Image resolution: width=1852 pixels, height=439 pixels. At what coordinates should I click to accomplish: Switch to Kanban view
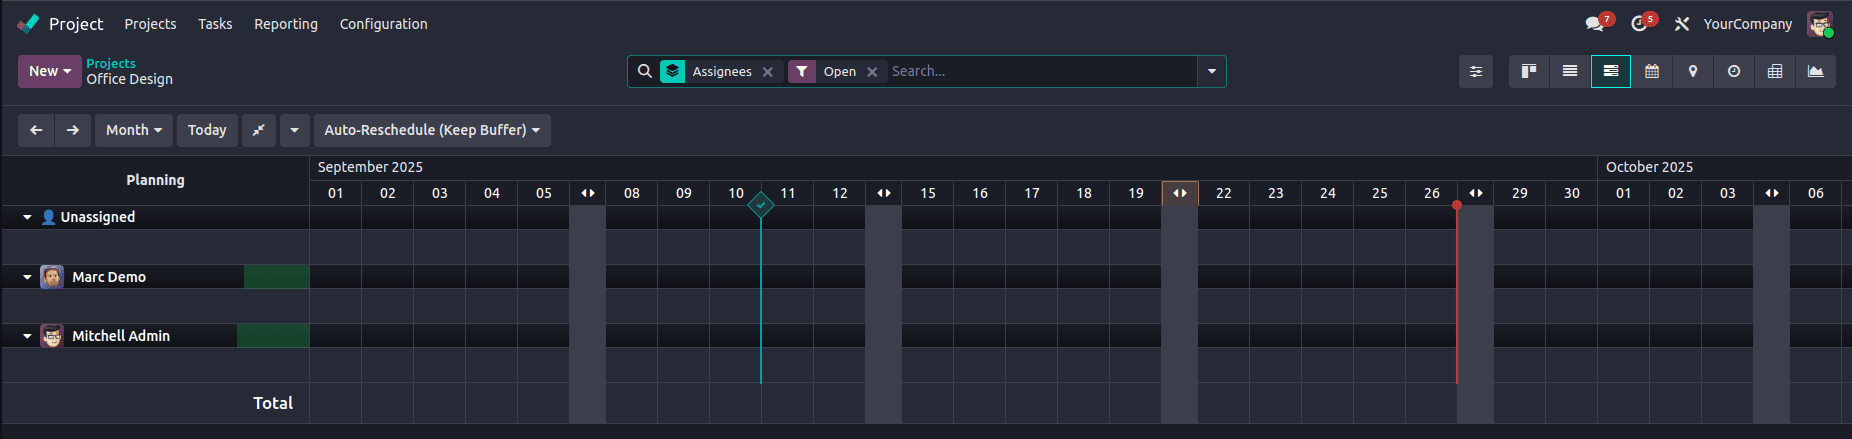1529,71
